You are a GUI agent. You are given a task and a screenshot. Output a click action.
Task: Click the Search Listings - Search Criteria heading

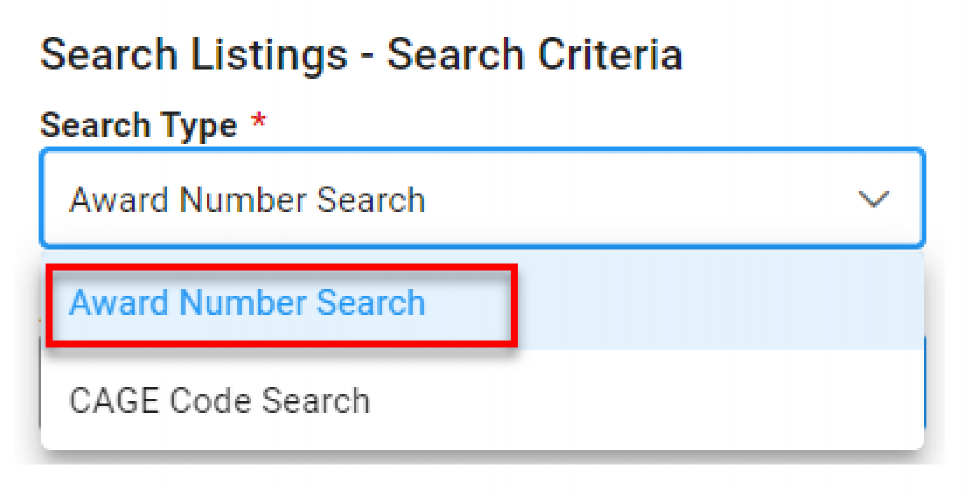pos(361,55)
